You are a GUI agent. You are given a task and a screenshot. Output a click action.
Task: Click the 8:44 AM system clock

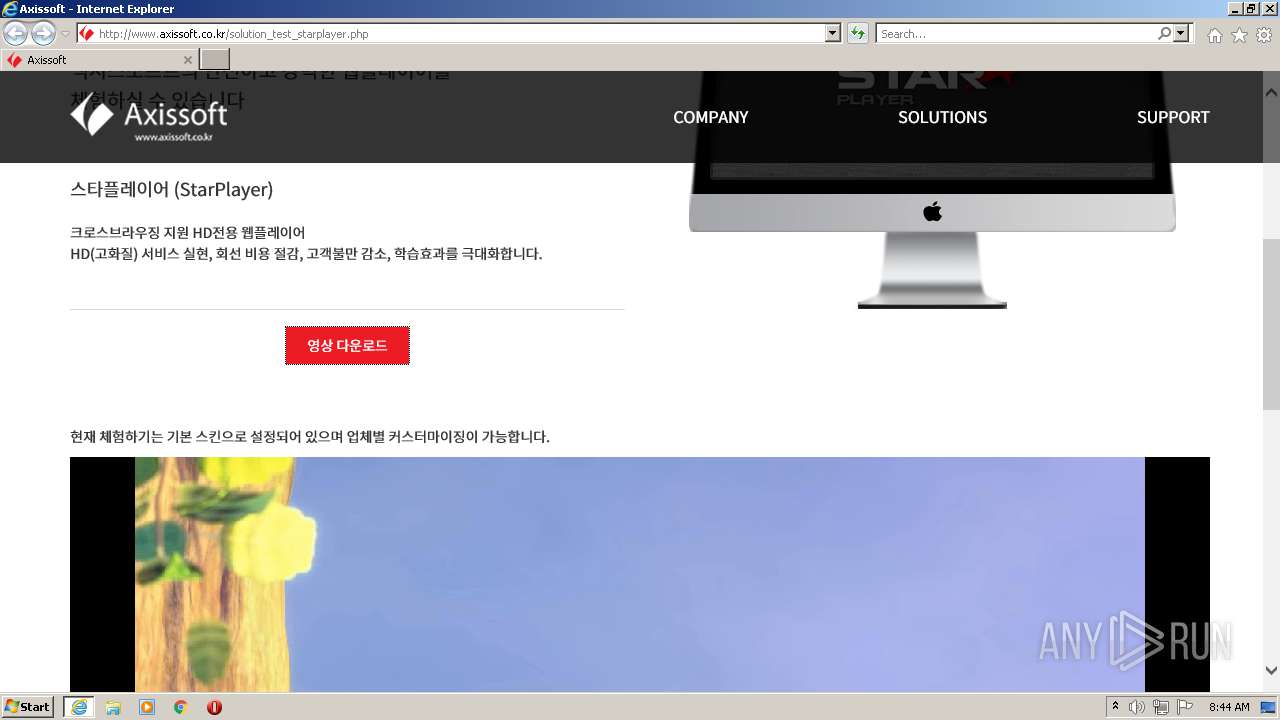coord(1229,707)
